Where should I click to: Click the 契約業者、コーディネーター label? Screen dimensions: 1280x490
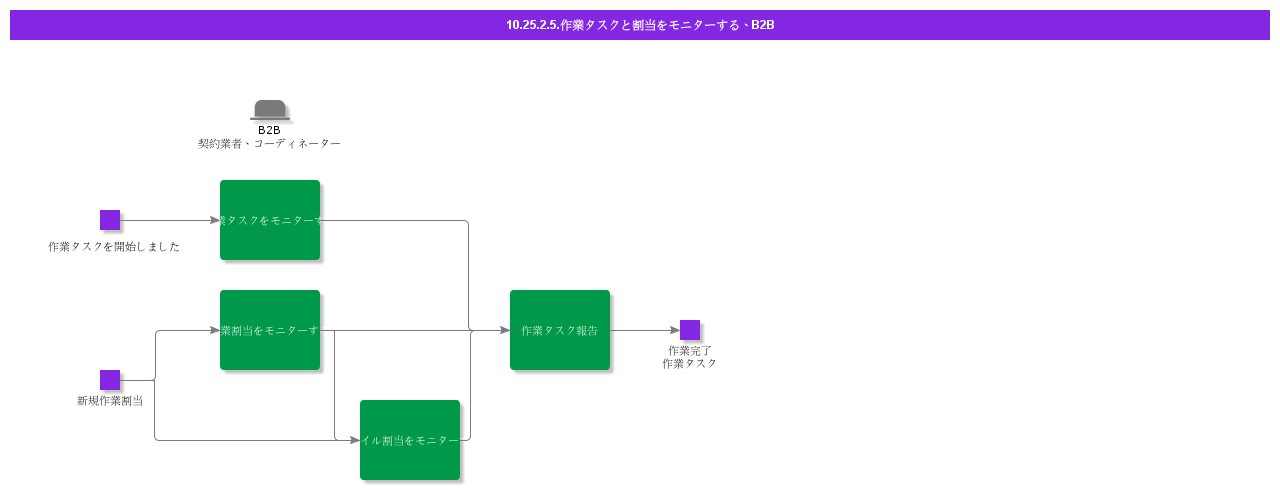click(269, 144)
